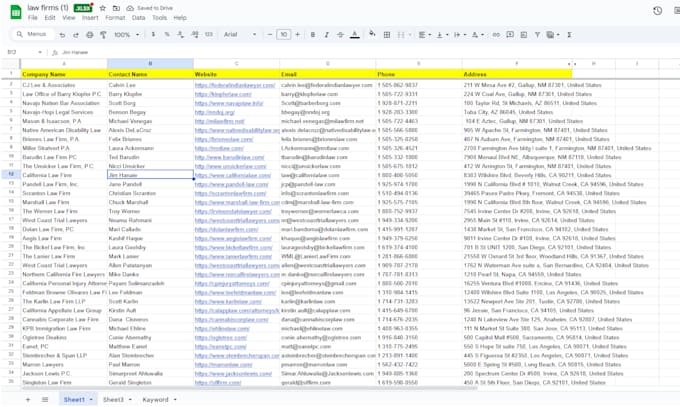680x407 pixels.
Task: Open the Arial font dropdown
Action: click(240, 34)
